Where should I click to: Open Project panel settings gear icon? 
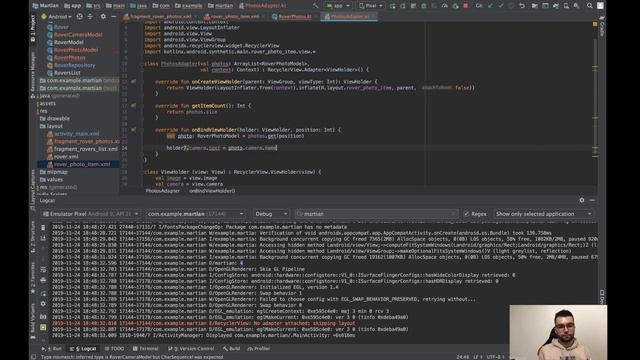(103, 17)
